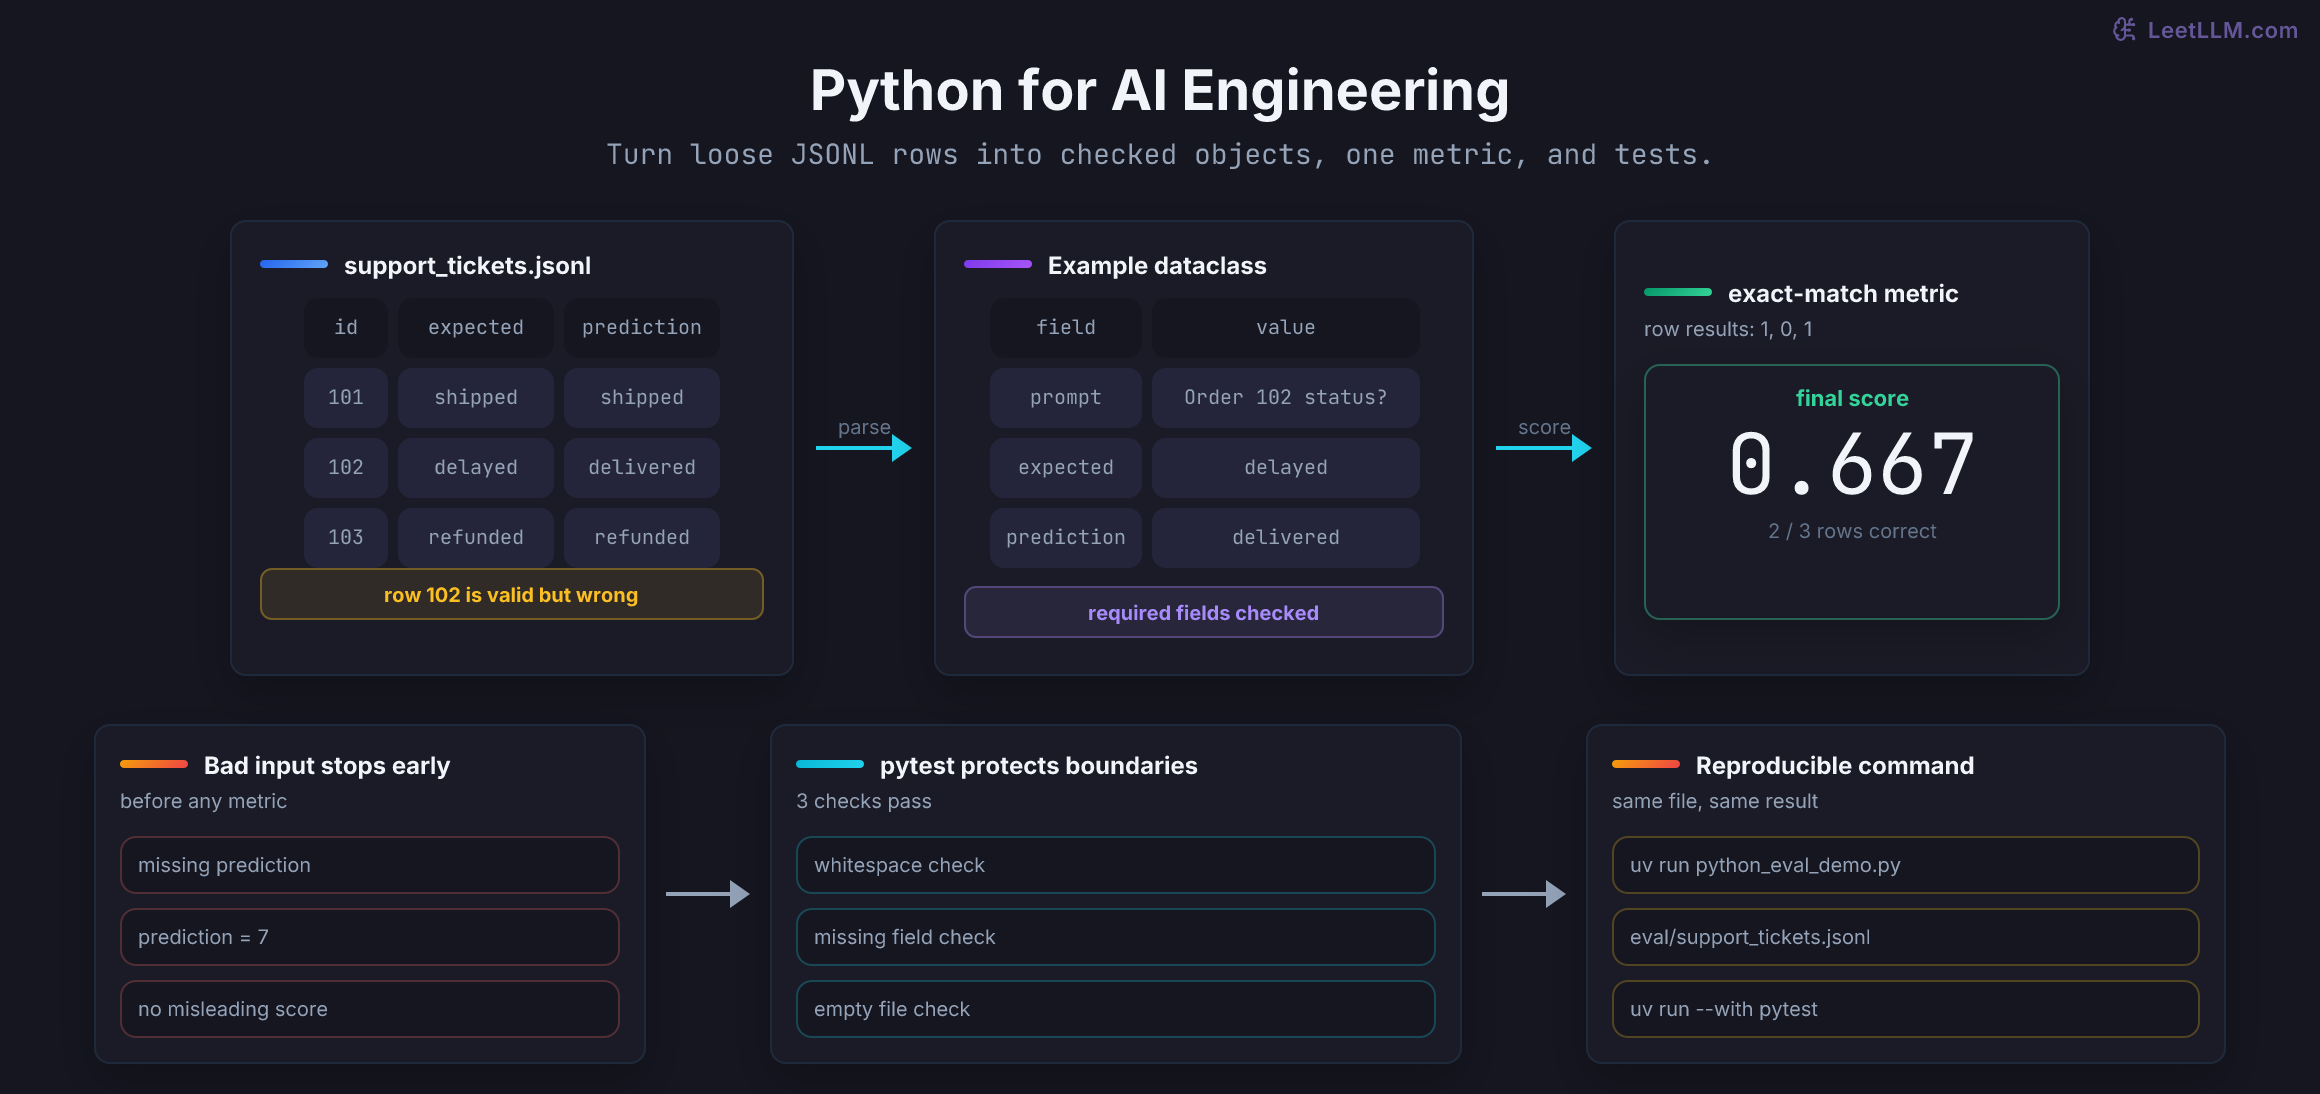Click the 'before any metric' subtitle
The image size is (2320, 1094).
[x=203, y=801]
